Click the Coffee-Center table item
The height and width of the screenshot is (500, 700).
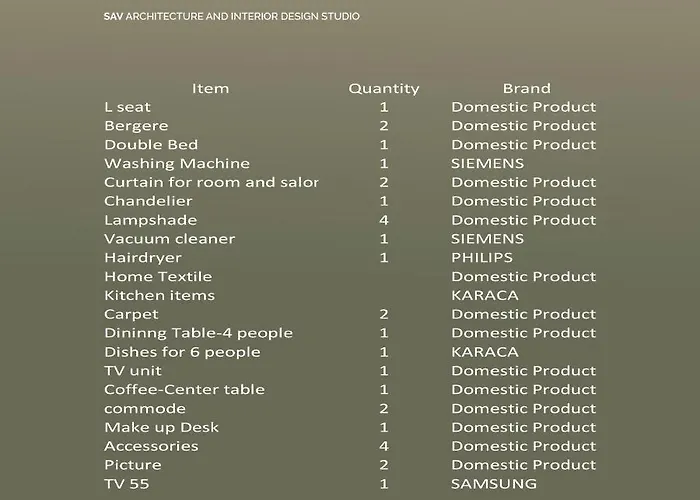184,390
